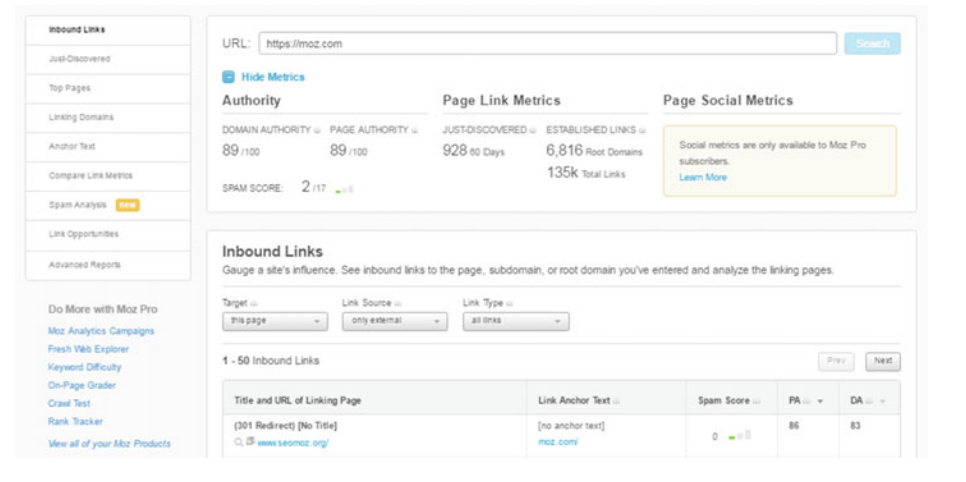Click the '1 - 50 Inbound Links' text
The width and height of the screenshot is (966, 482).
tap(271, 361)
